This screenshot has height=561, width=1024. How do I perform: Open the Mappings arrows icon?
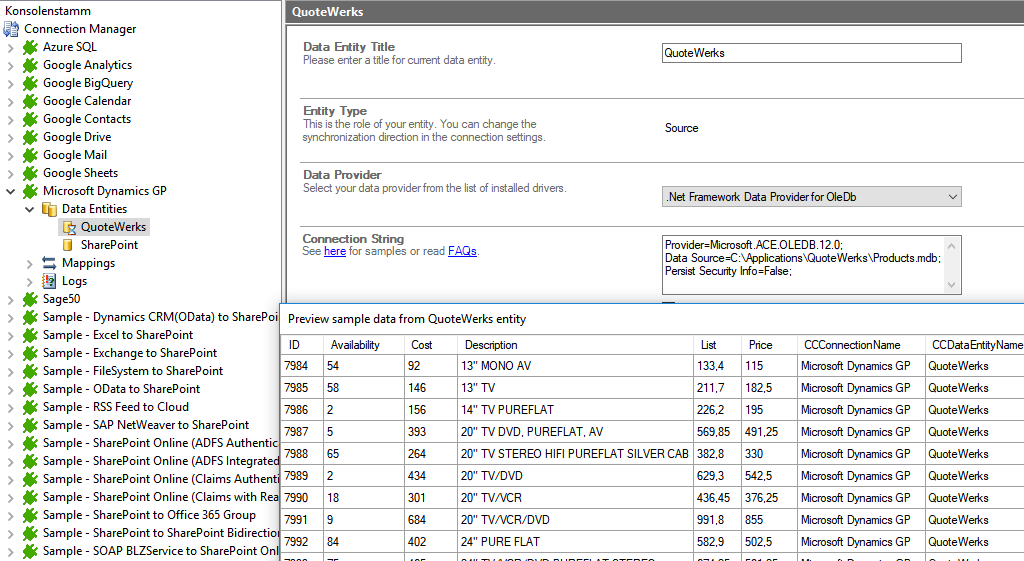tap(49, 263)
